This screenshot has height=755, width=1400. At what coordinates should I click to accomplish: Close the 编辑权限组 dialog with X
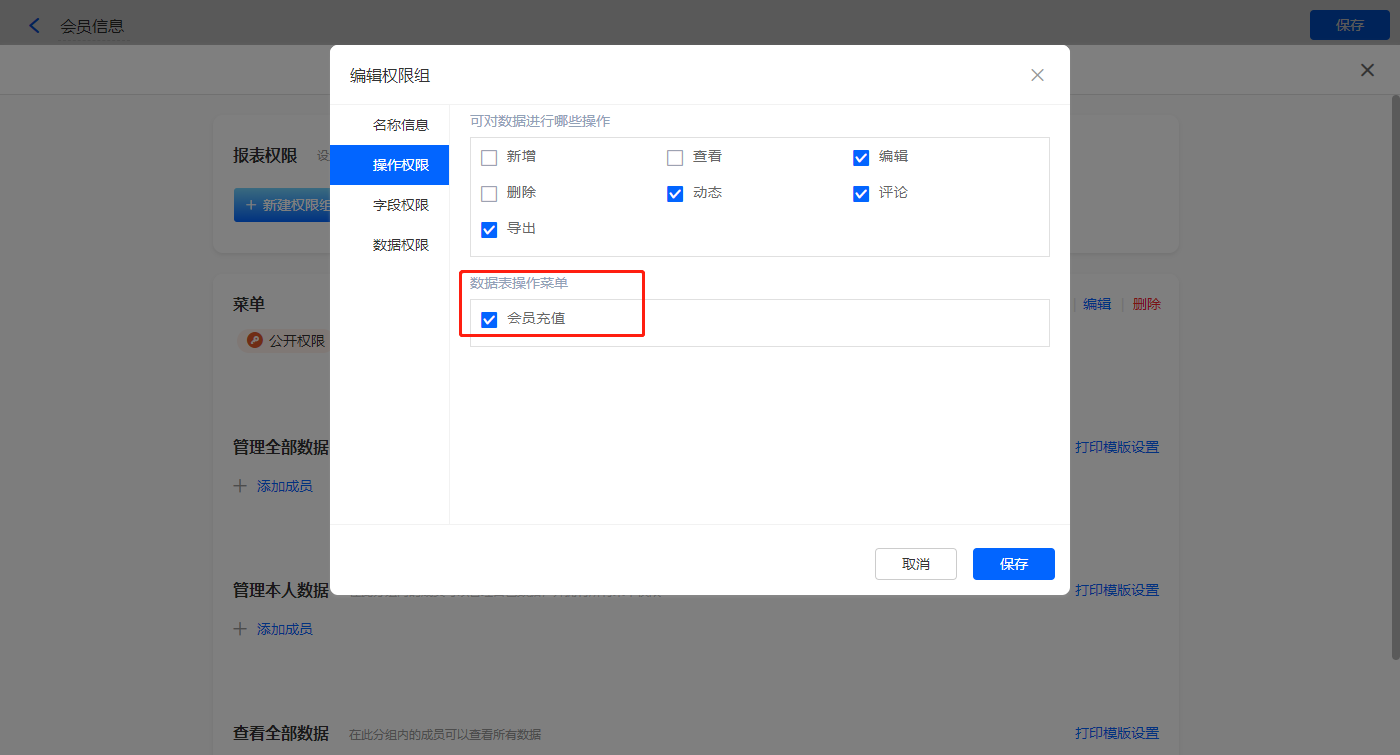click(x=1037, y=75)
